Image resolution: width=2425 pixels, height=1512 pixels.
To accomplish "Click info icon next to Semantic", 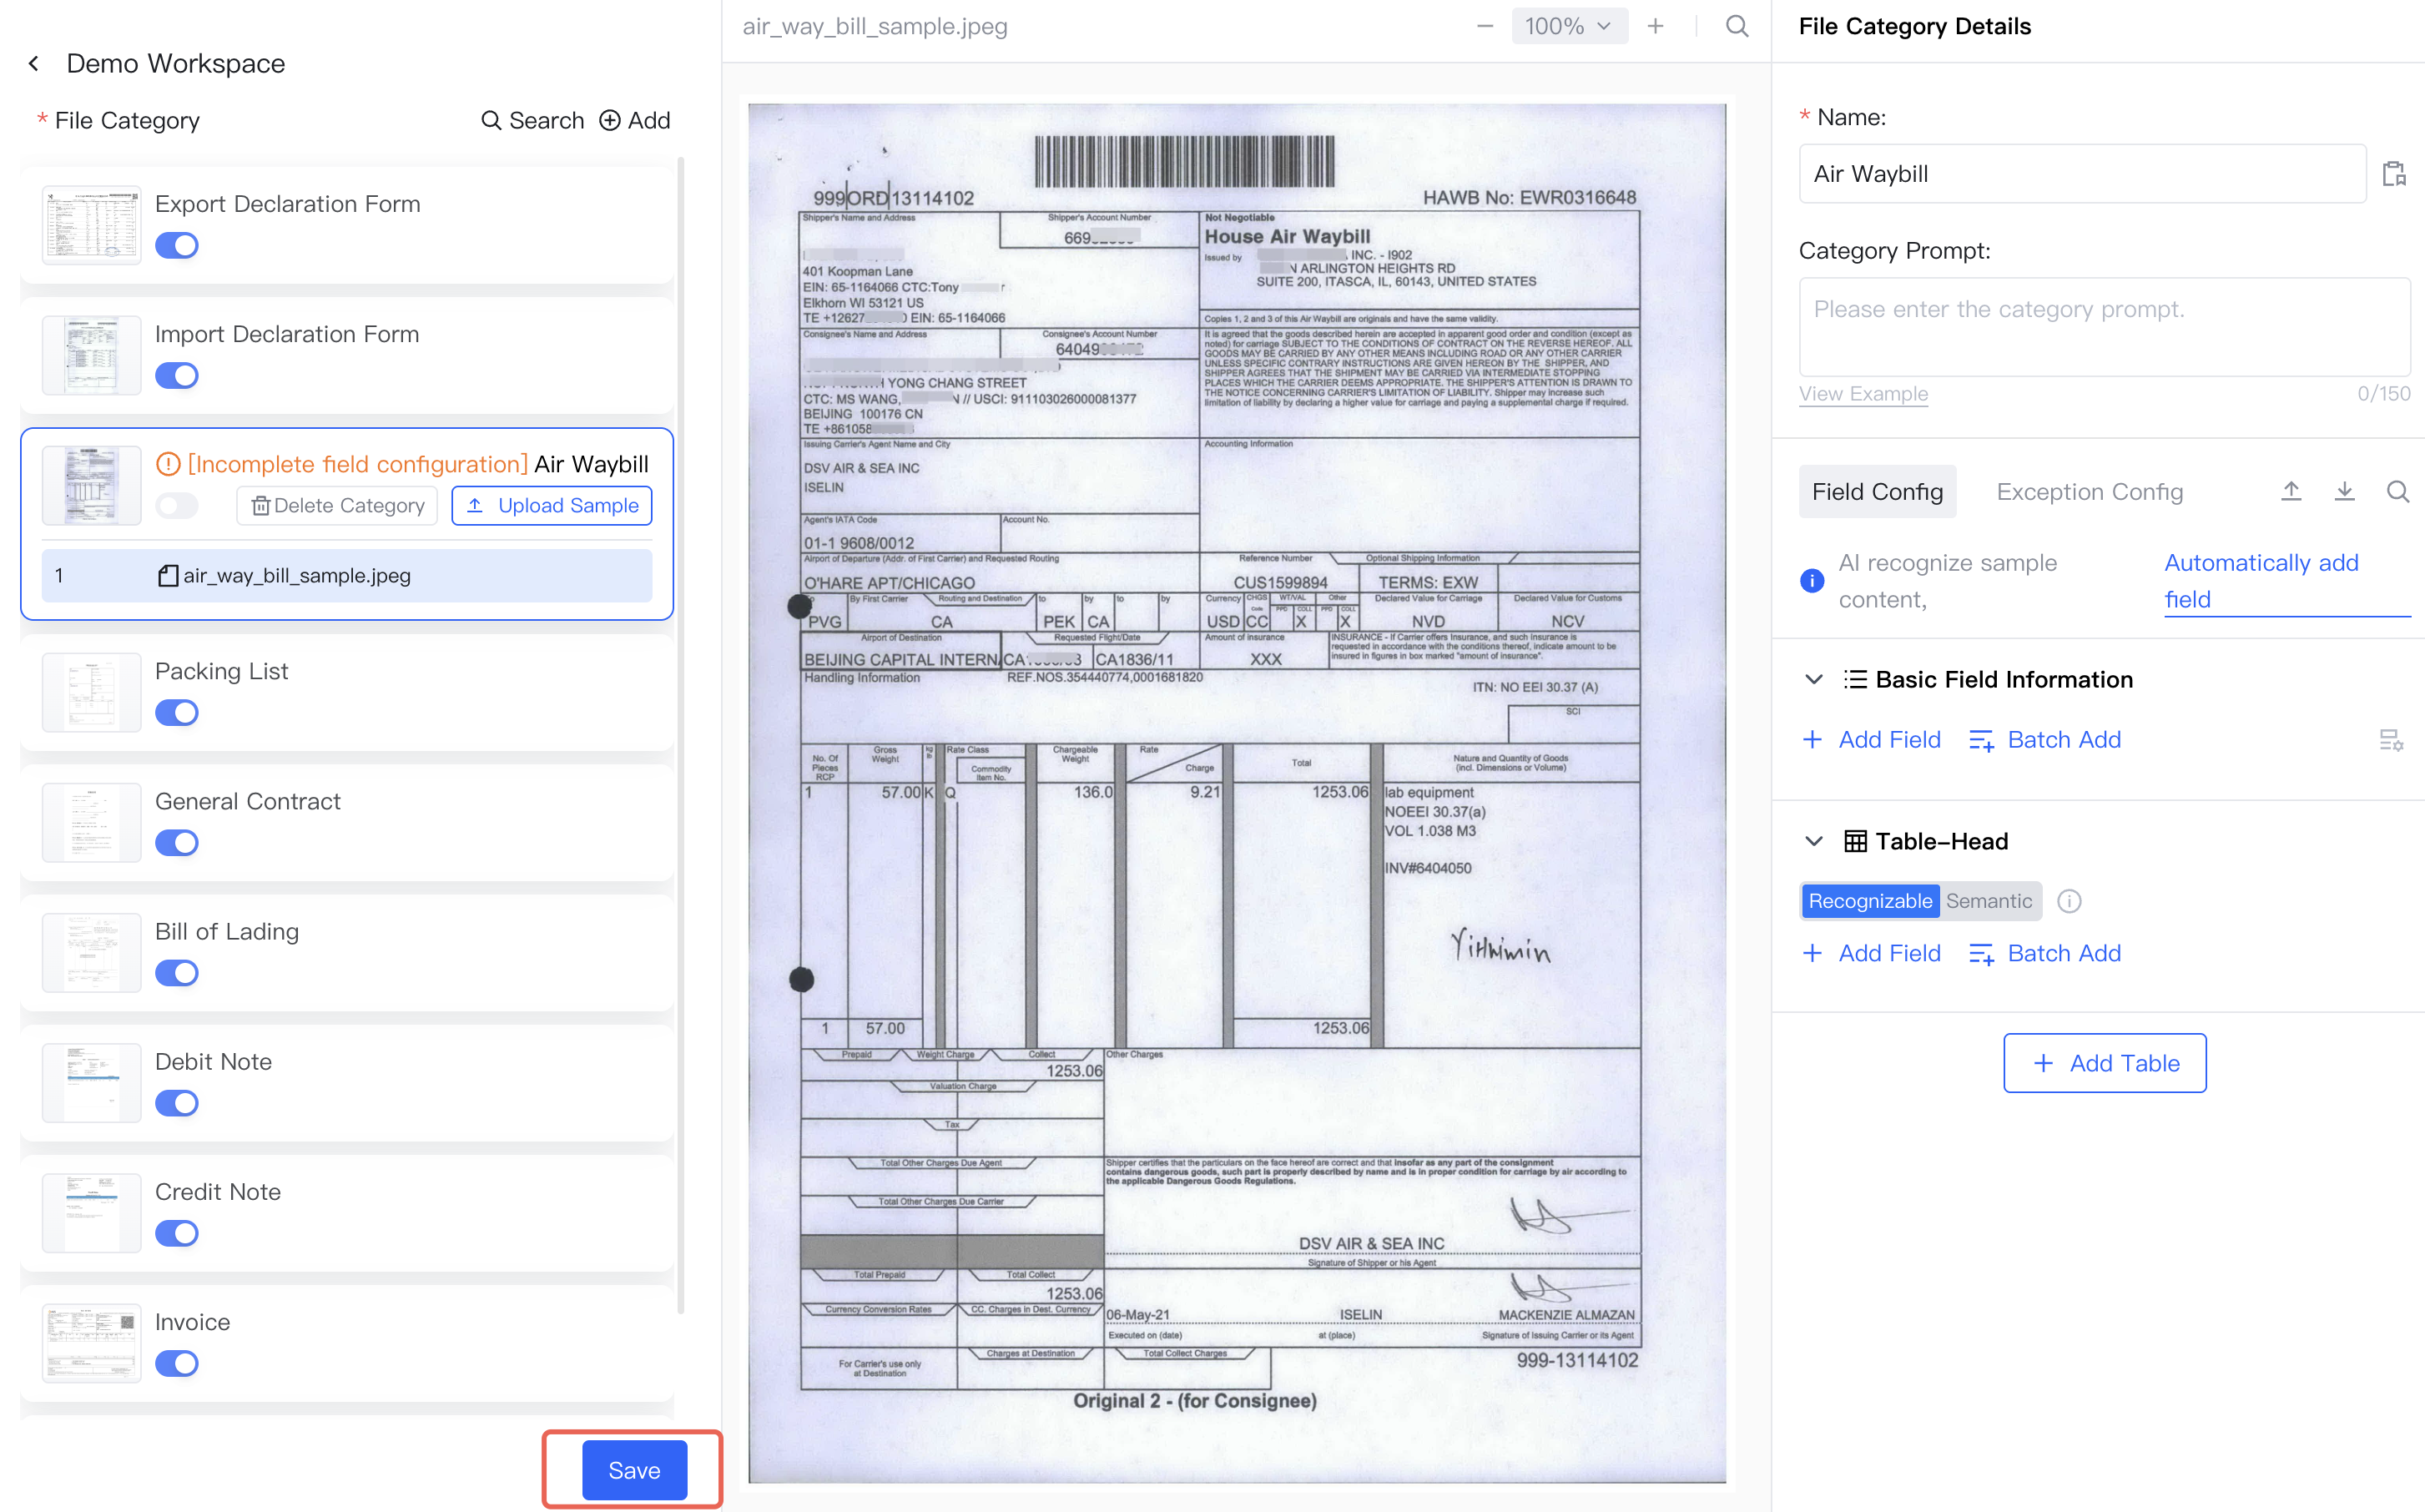I will coord(2069,901).
